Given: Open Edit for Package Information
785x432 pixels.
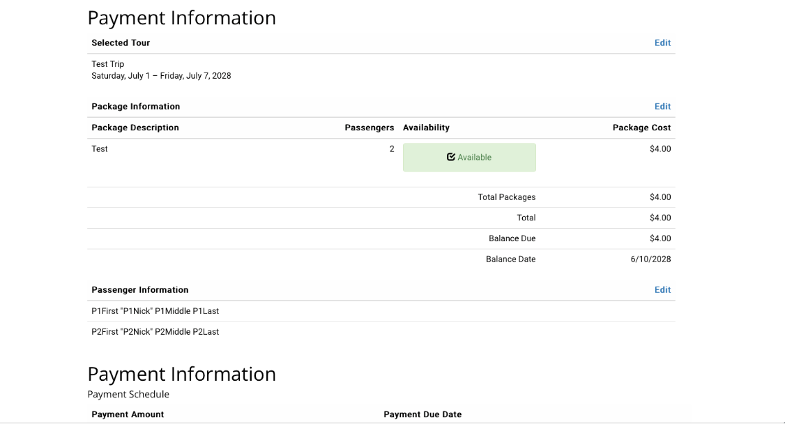Looking at the screenshot, I should click(662, 106).
